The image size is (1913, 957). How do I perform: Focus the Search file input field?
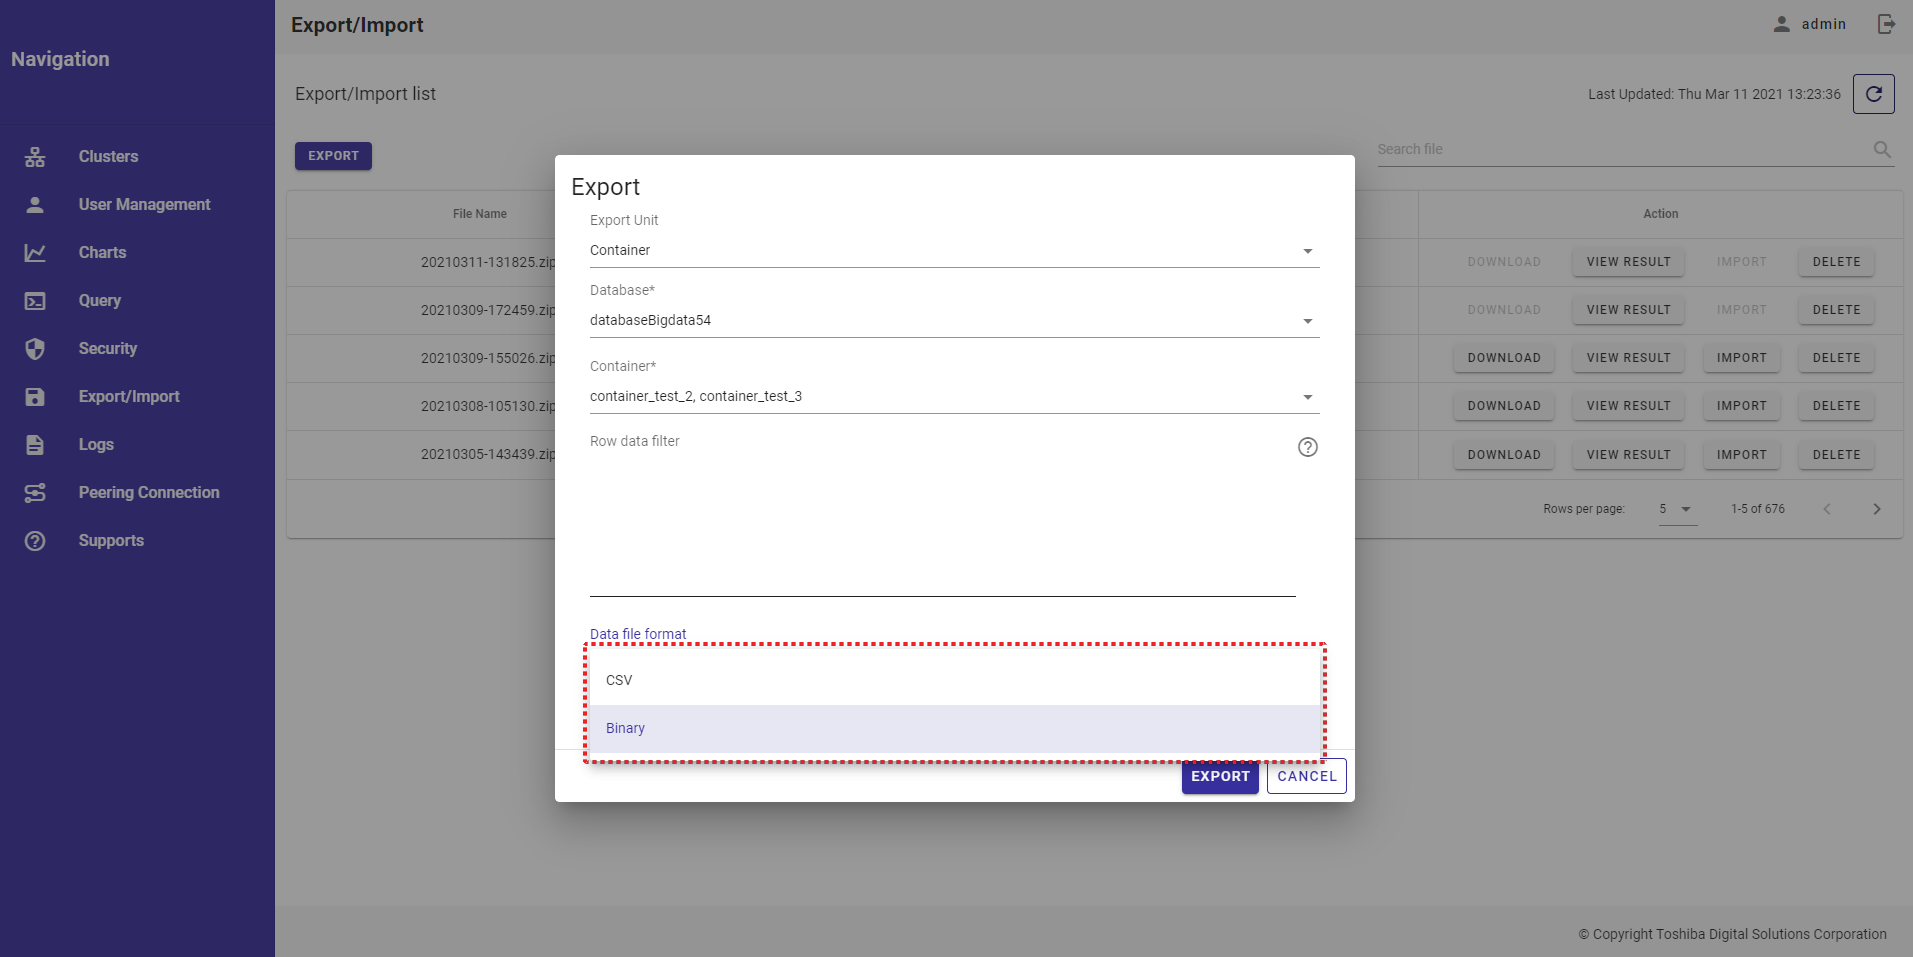1620,149
